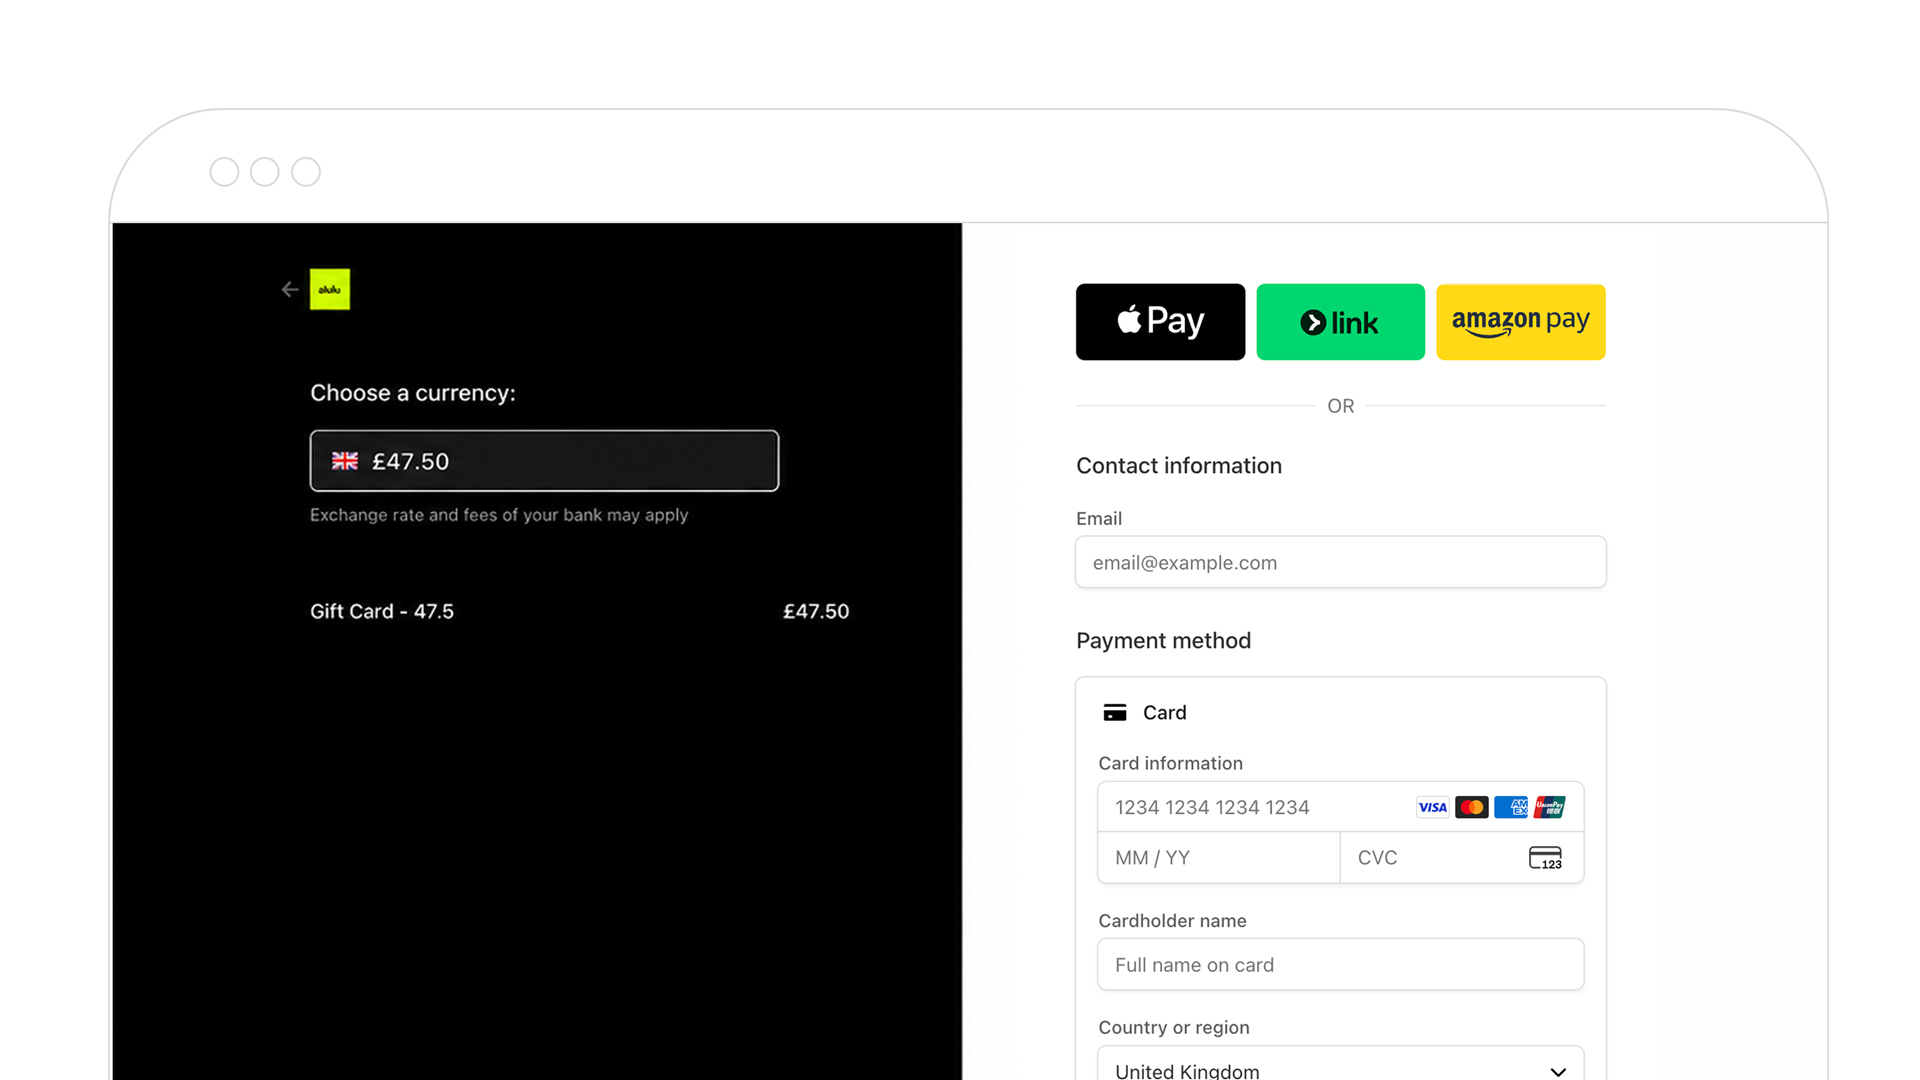
Task: Click the 'Contact information' heading
Action: [1179, 466]
